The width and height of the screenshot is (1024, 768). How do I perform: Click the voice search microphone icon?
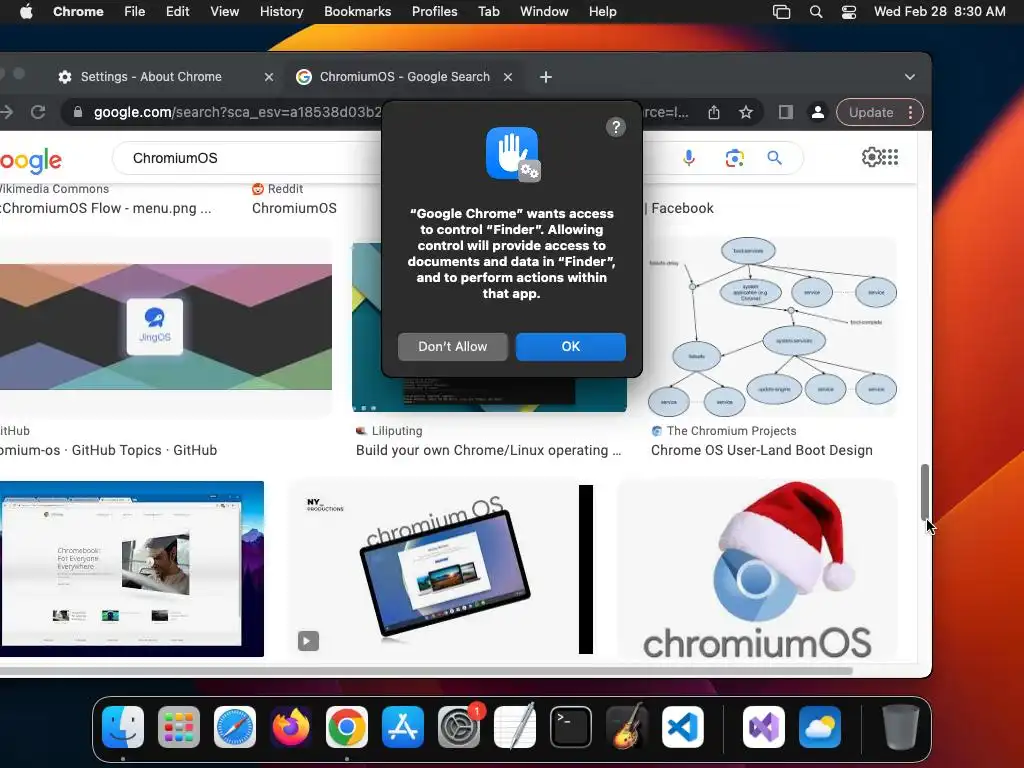pyautogui.click(x=689, y=158)
